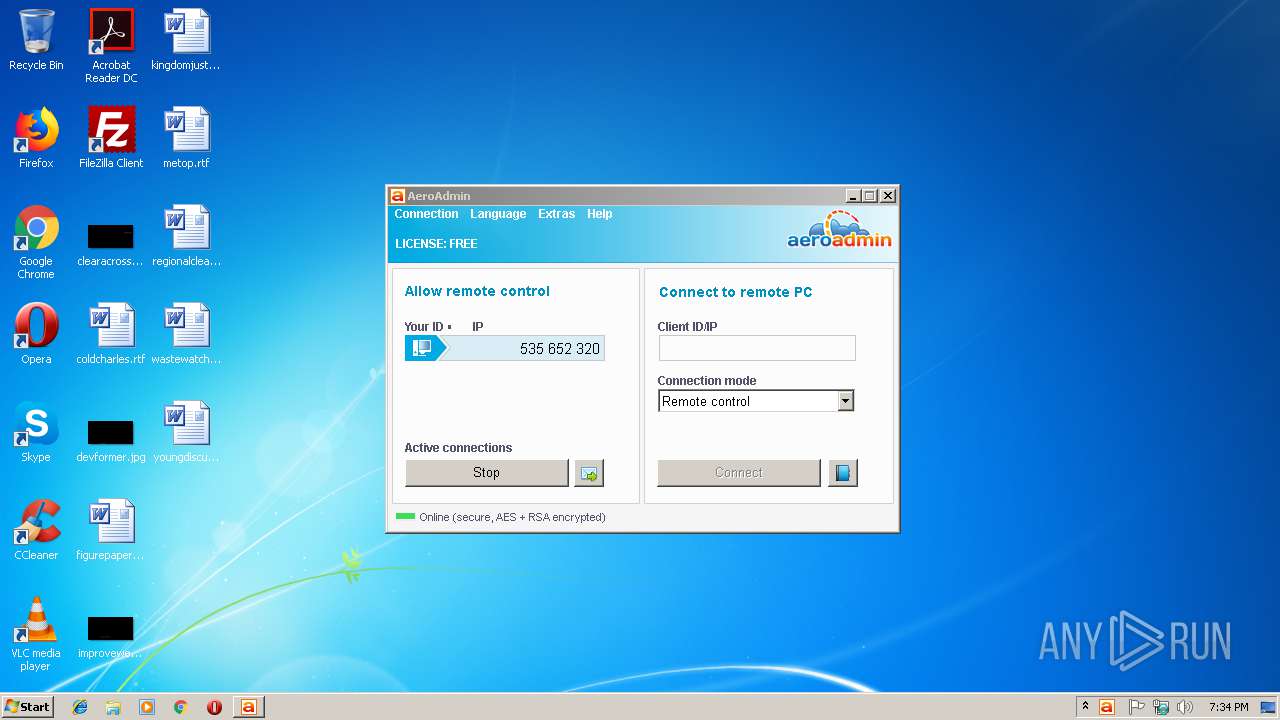Click the AeroAdmin taskbar button

(x=248, y=707)
